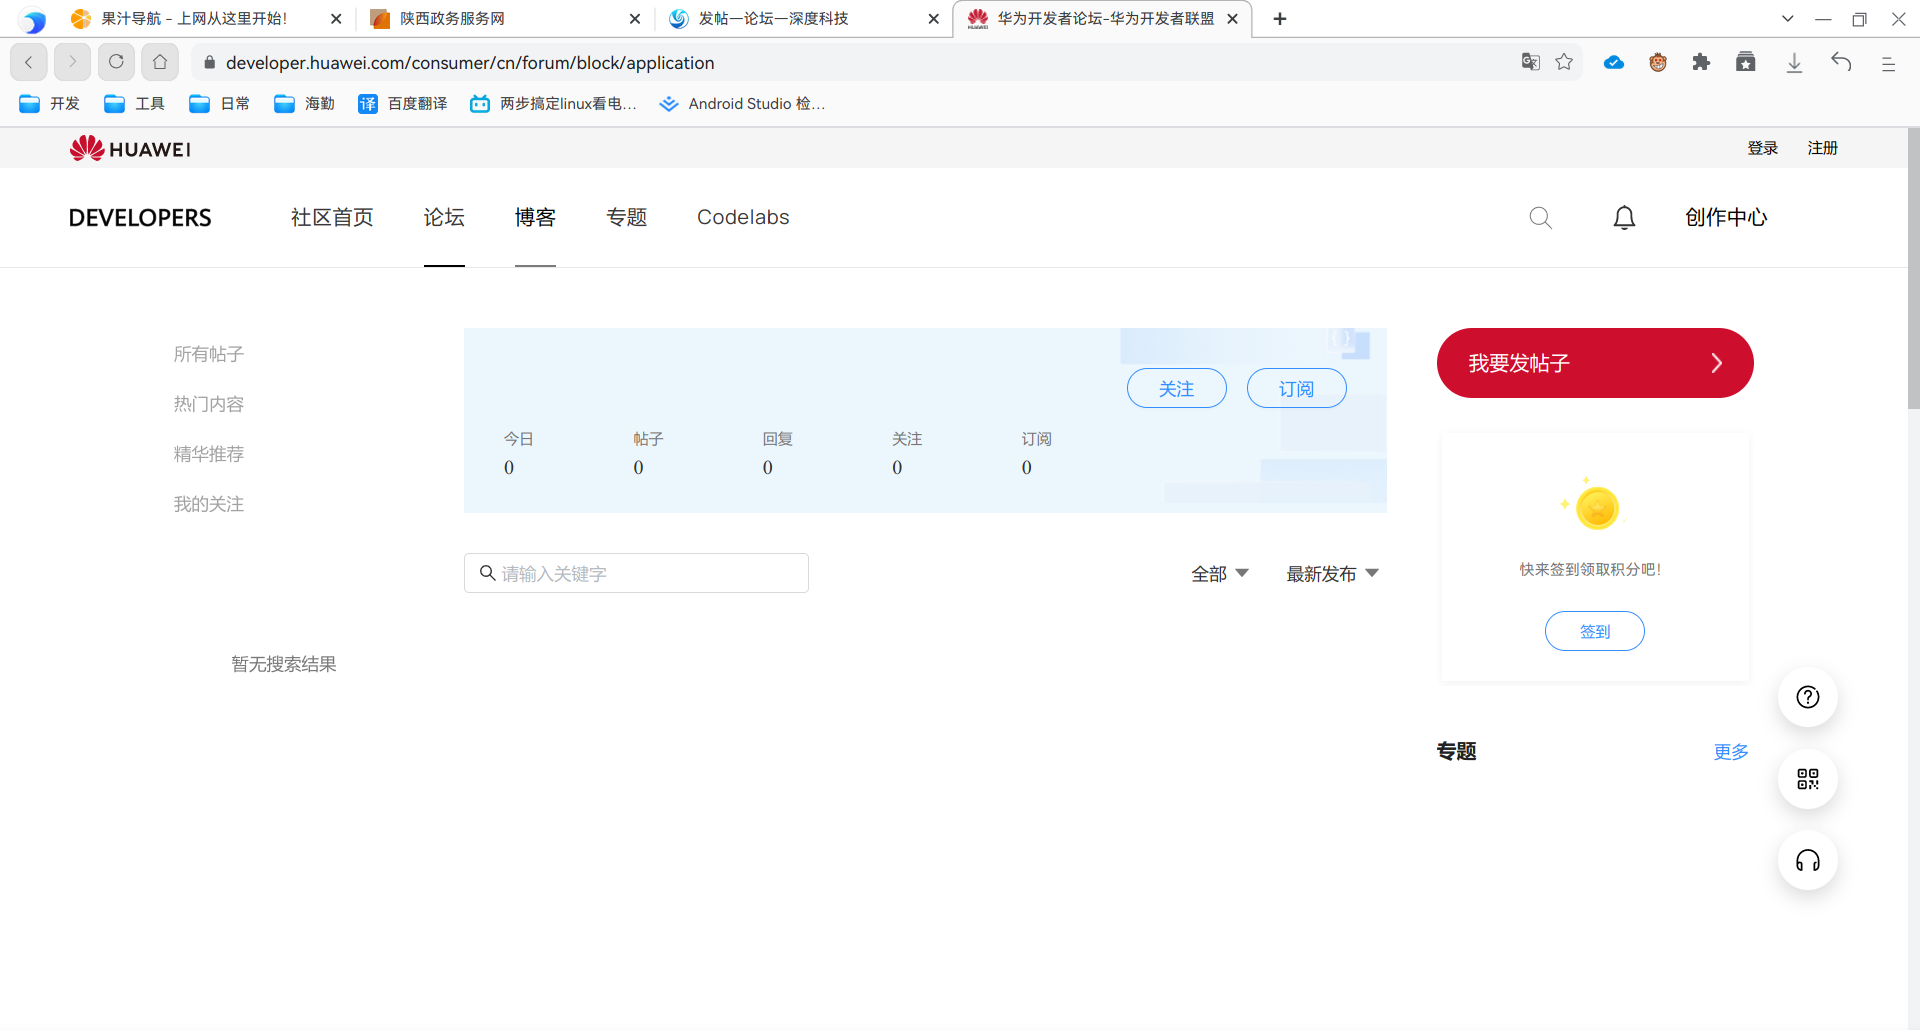Click the page vertical scrollbar thumb
Image resolution: width=1920 pixels, height=1030 pixels.
click(x=1913, y=268)
